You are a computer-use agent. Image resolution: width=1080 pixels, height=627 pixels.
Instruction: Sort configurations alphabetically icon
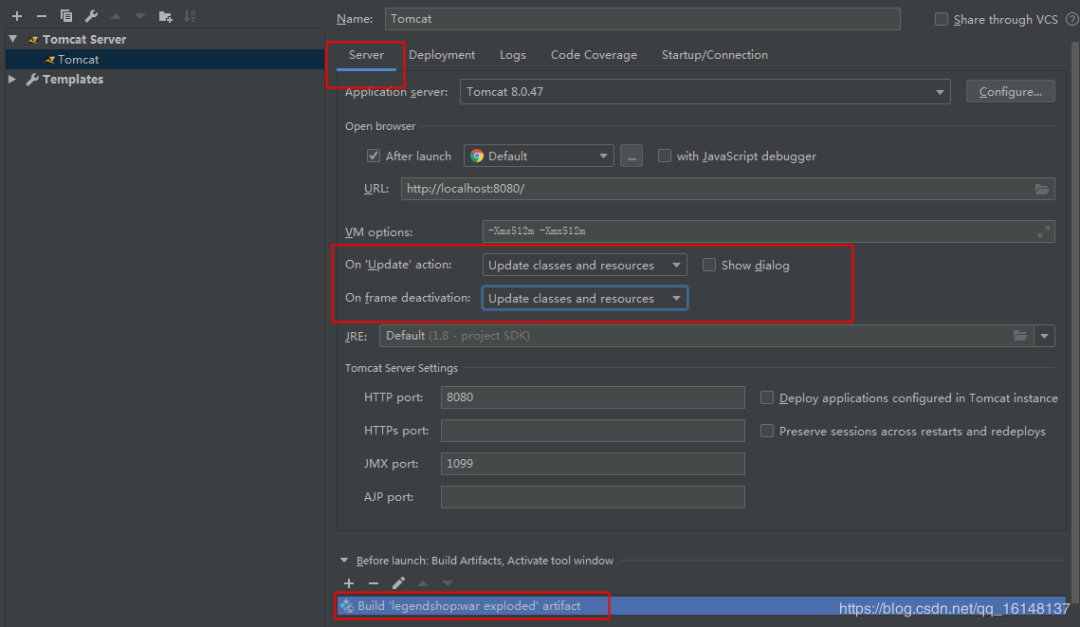coord(190,16)
